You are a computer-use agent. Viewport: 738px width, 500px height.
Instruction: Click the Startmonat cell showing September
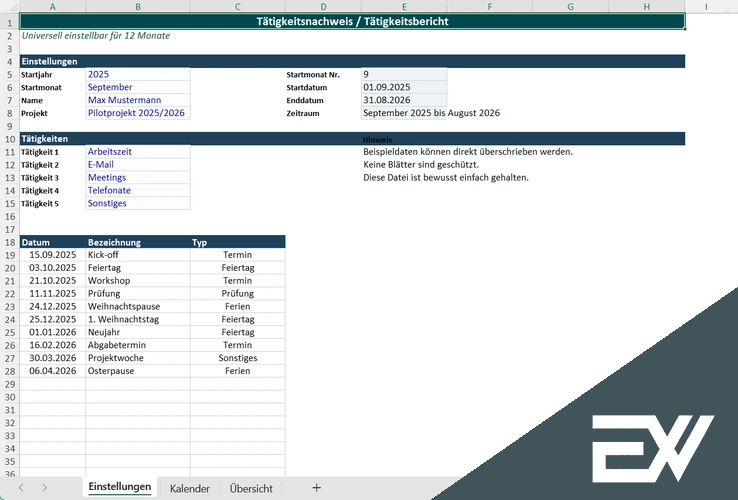(x=137, y=87)
